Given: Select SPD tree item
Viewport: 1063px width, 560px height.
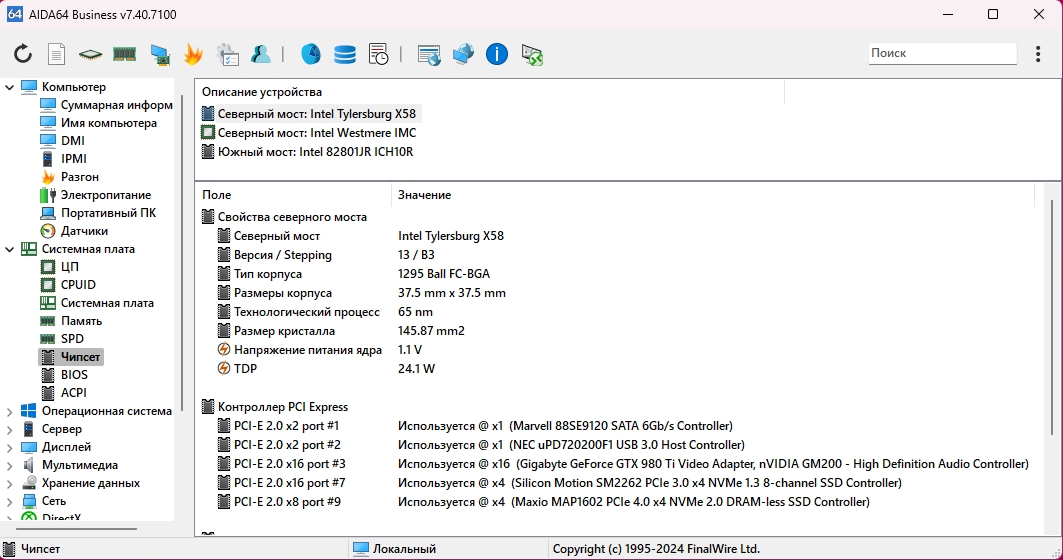Looking at the screenshot, I should (62, 339).
